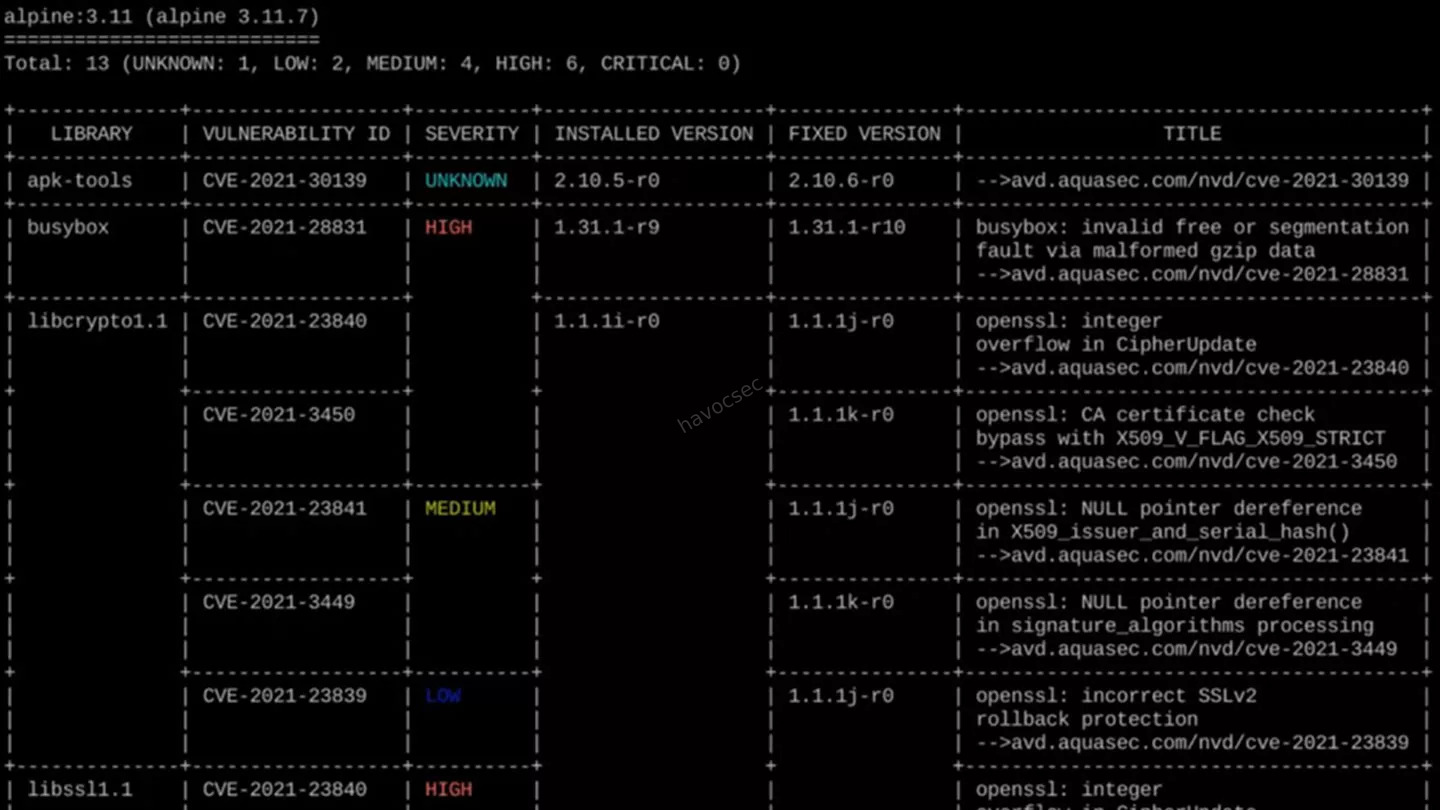The width and height of the screenshot is (1440, 810).
Task: Select the FIXED VERSION column header
Action: pos(864,134)
